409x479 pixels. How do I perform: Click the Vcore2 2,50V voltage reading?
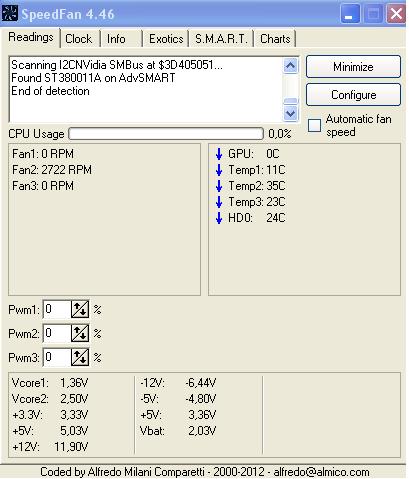coord(50,399)
